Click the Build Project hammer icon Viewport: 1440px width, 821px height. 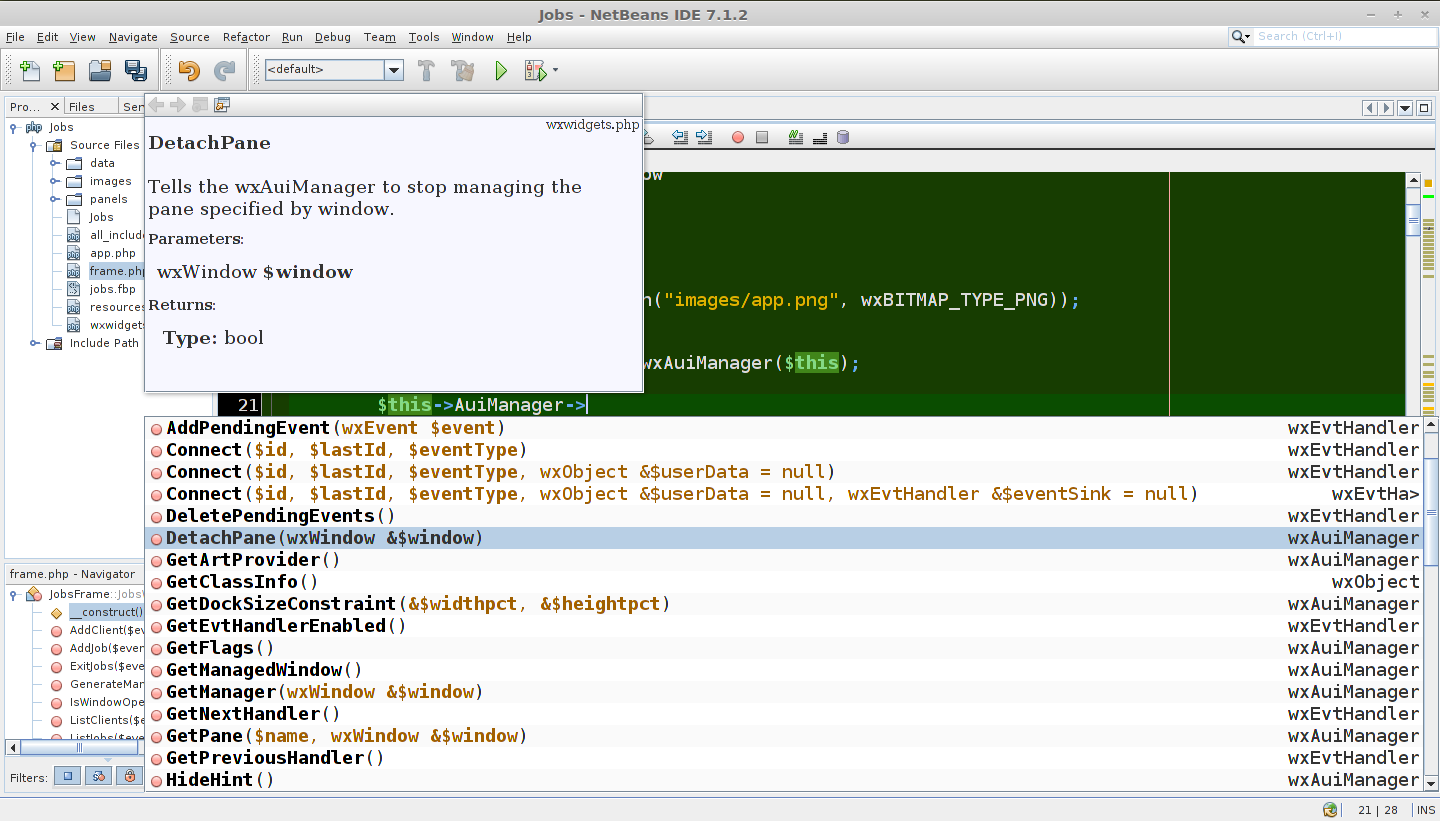[x=426, y=70]
